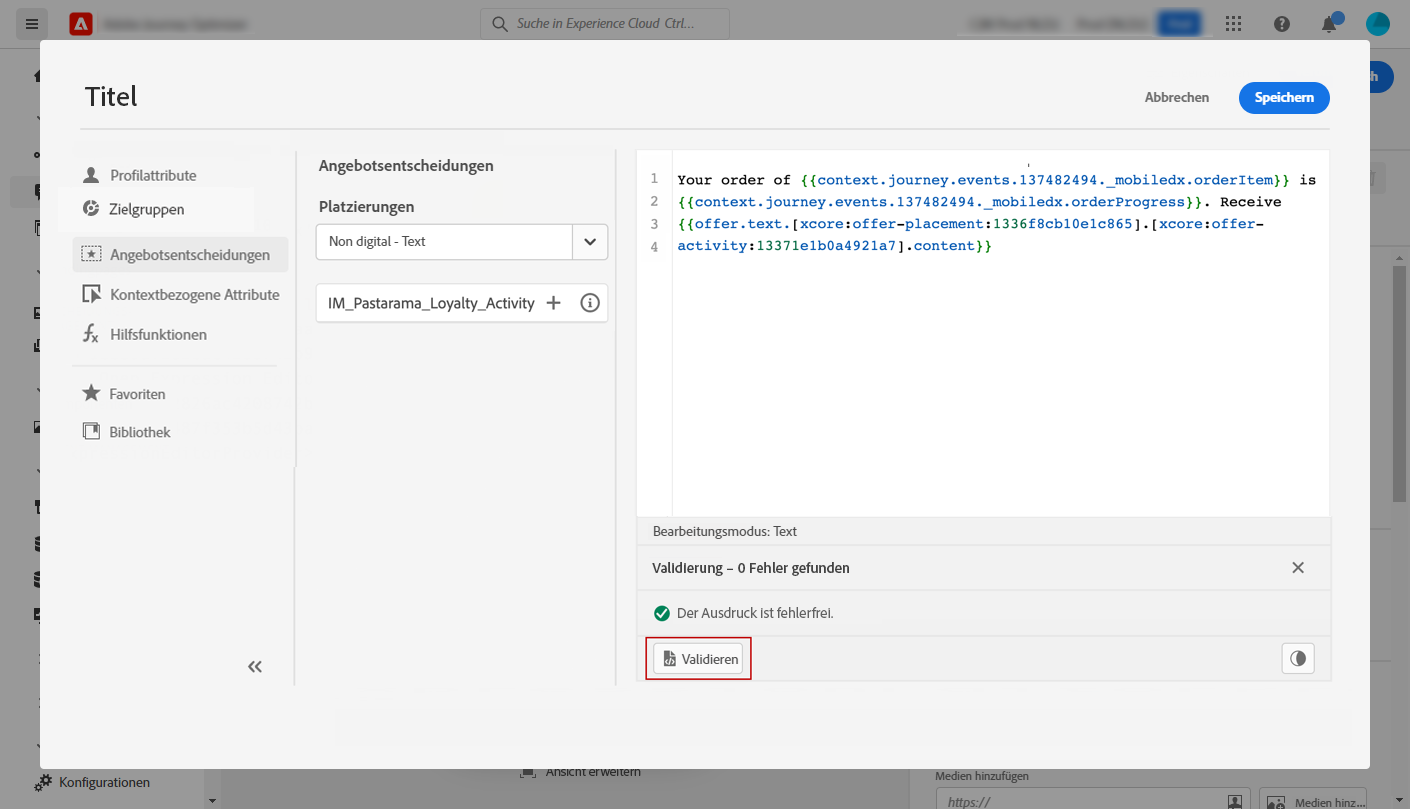Image resolution: width=1410 pixels, height=809 pixels.
Task: Add IM_Pastarama_Loyalty_Activity with plus icon
Action: 553,303
